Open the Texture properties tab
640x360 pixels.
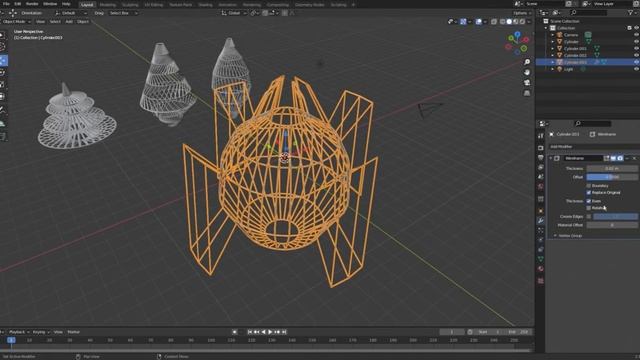(541, 281)
